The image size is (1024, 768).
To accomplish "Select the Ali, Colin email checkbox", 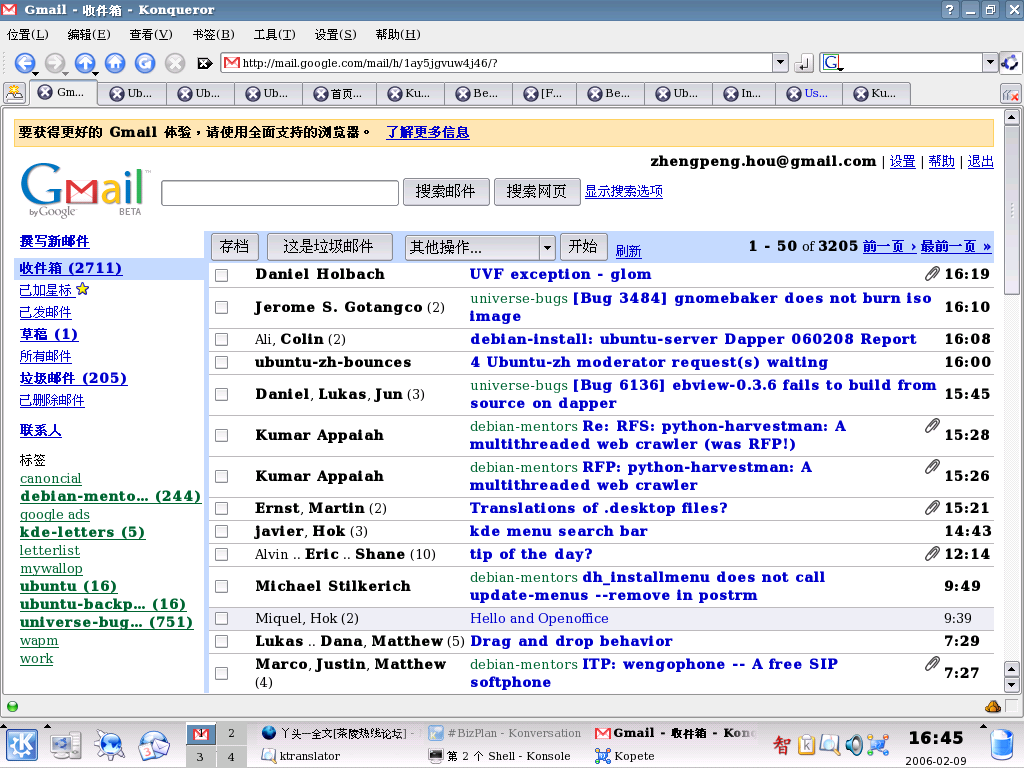I will (222, 340).
